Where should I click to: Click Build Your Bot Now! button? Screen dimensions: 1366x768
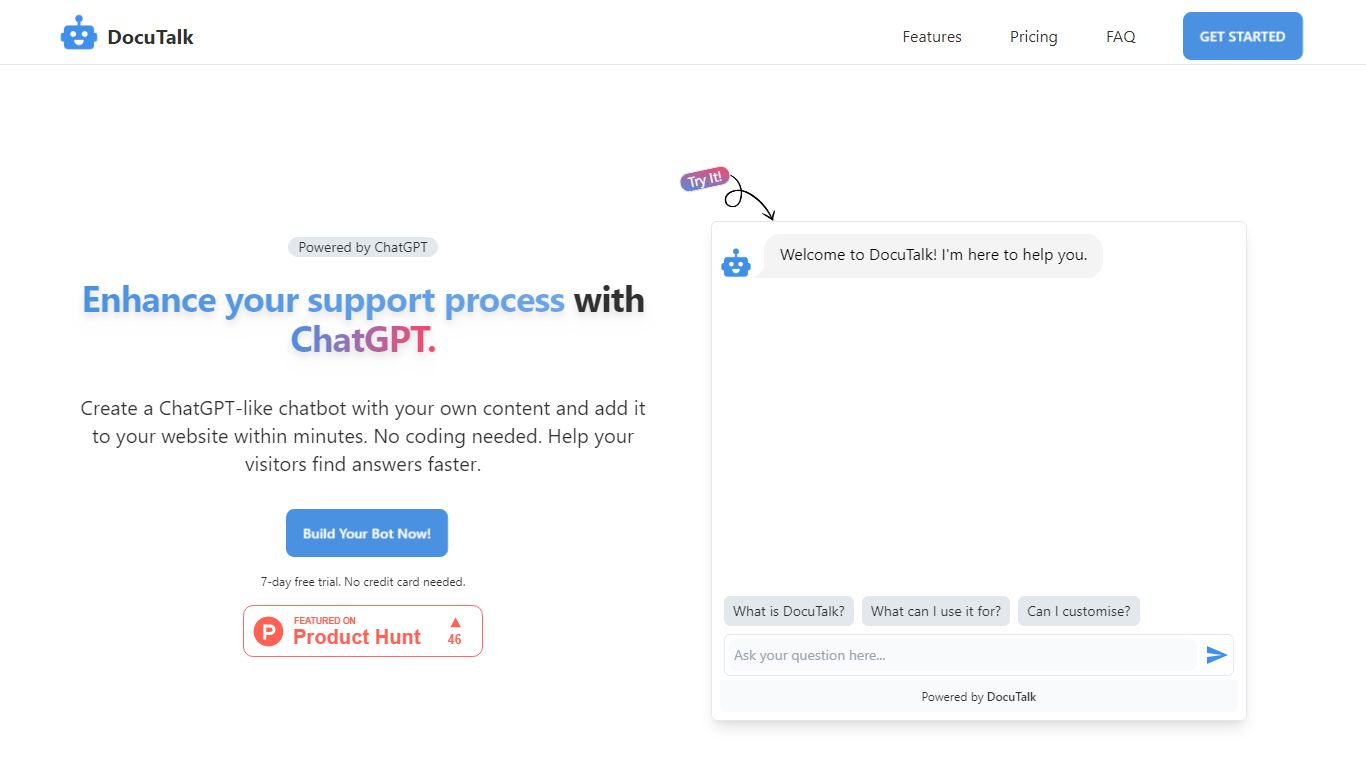point(367,533)
